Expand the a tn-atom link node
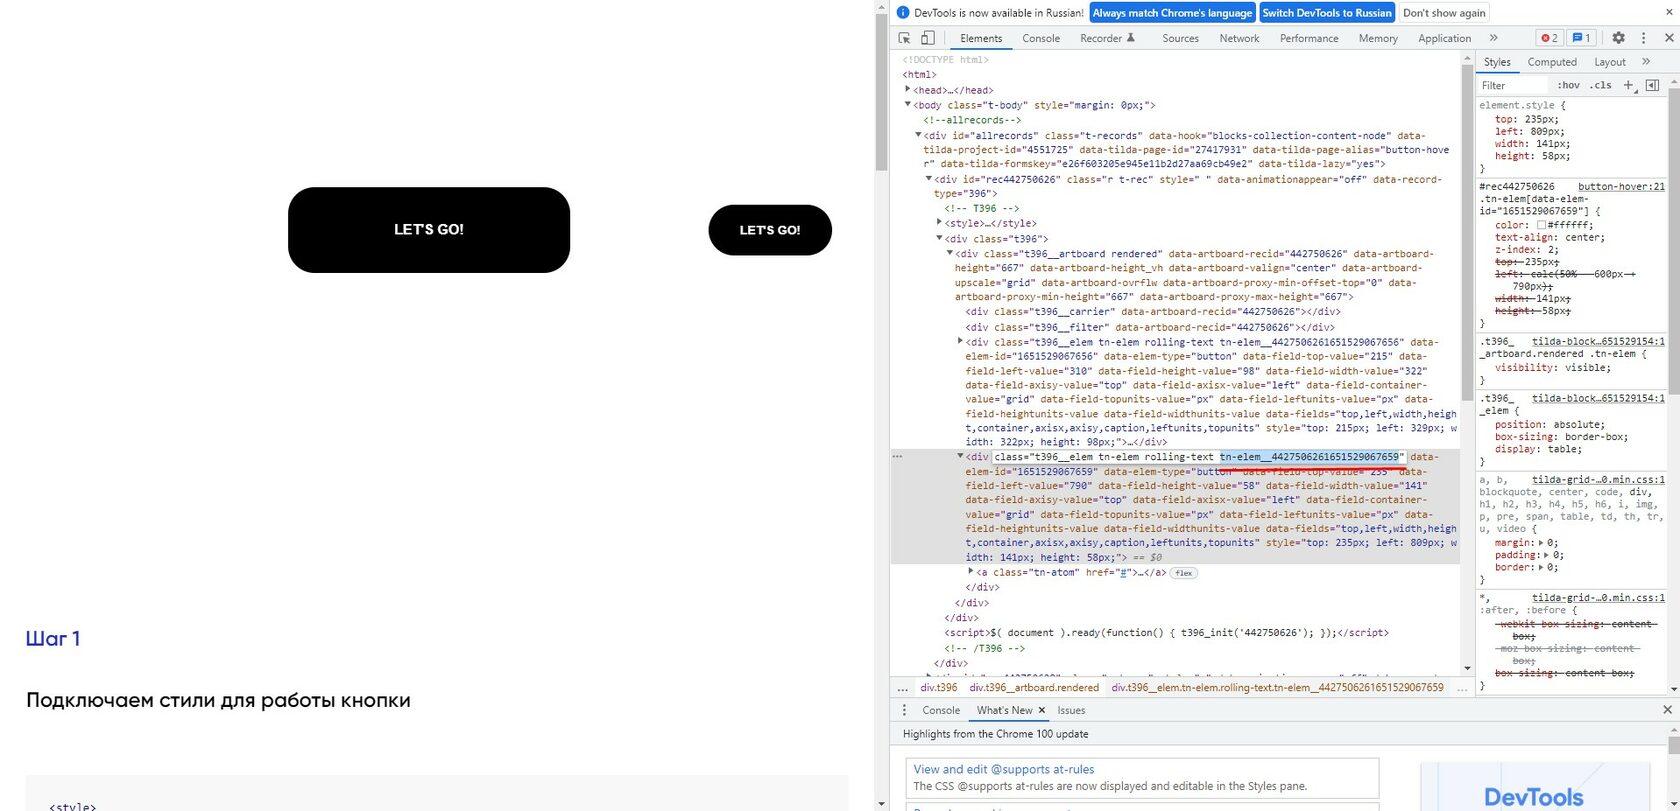The width and height of the screenshot is (1680, 811). coord(971,572)
